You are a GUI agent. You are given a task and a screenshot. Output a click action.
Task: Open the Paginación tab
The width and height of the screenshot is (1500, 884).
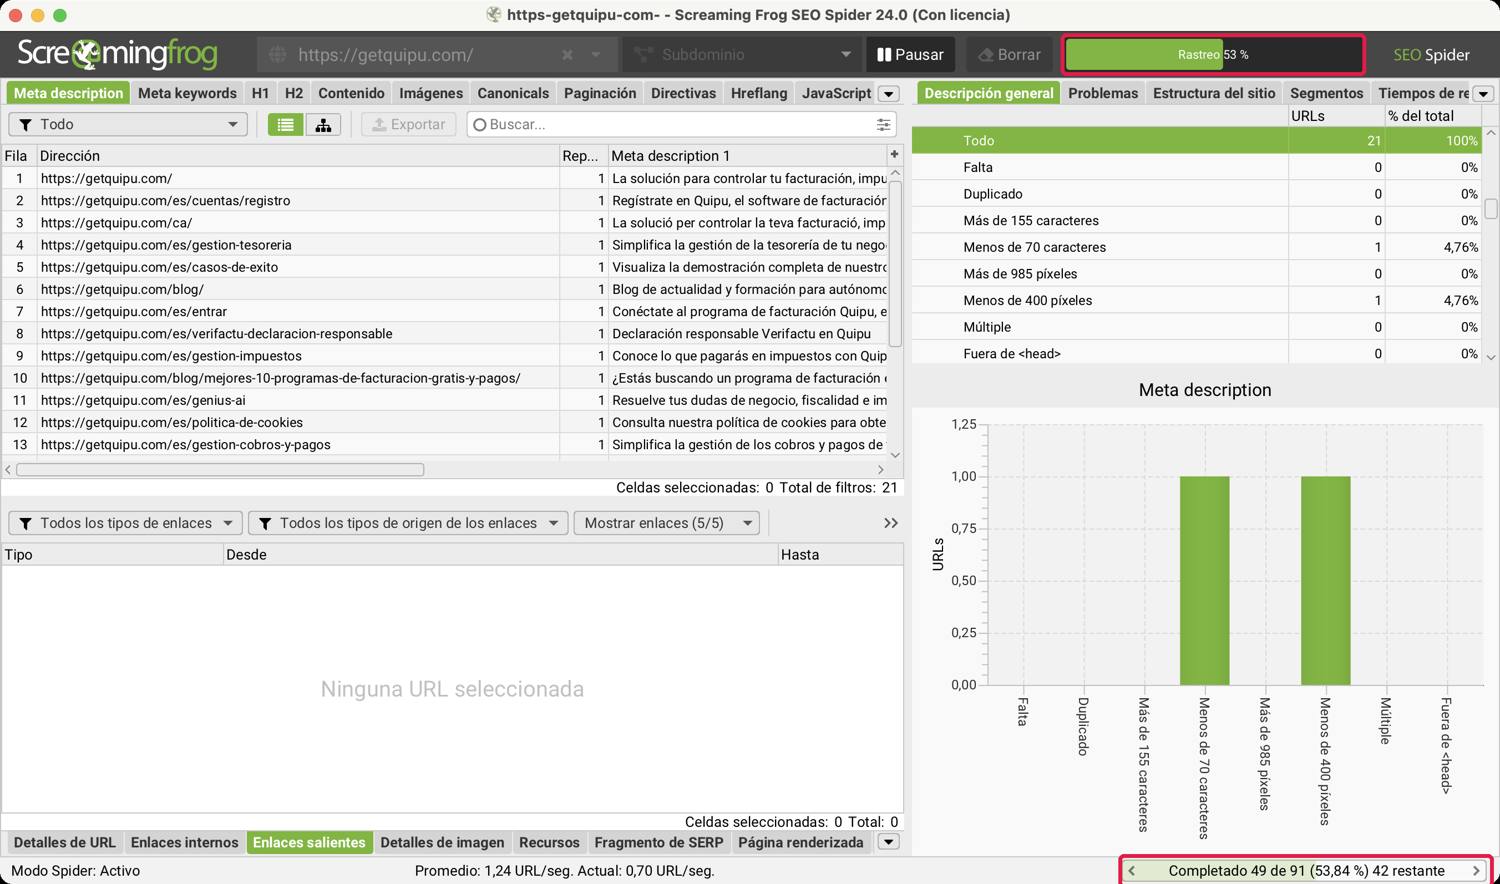point(600,93)
